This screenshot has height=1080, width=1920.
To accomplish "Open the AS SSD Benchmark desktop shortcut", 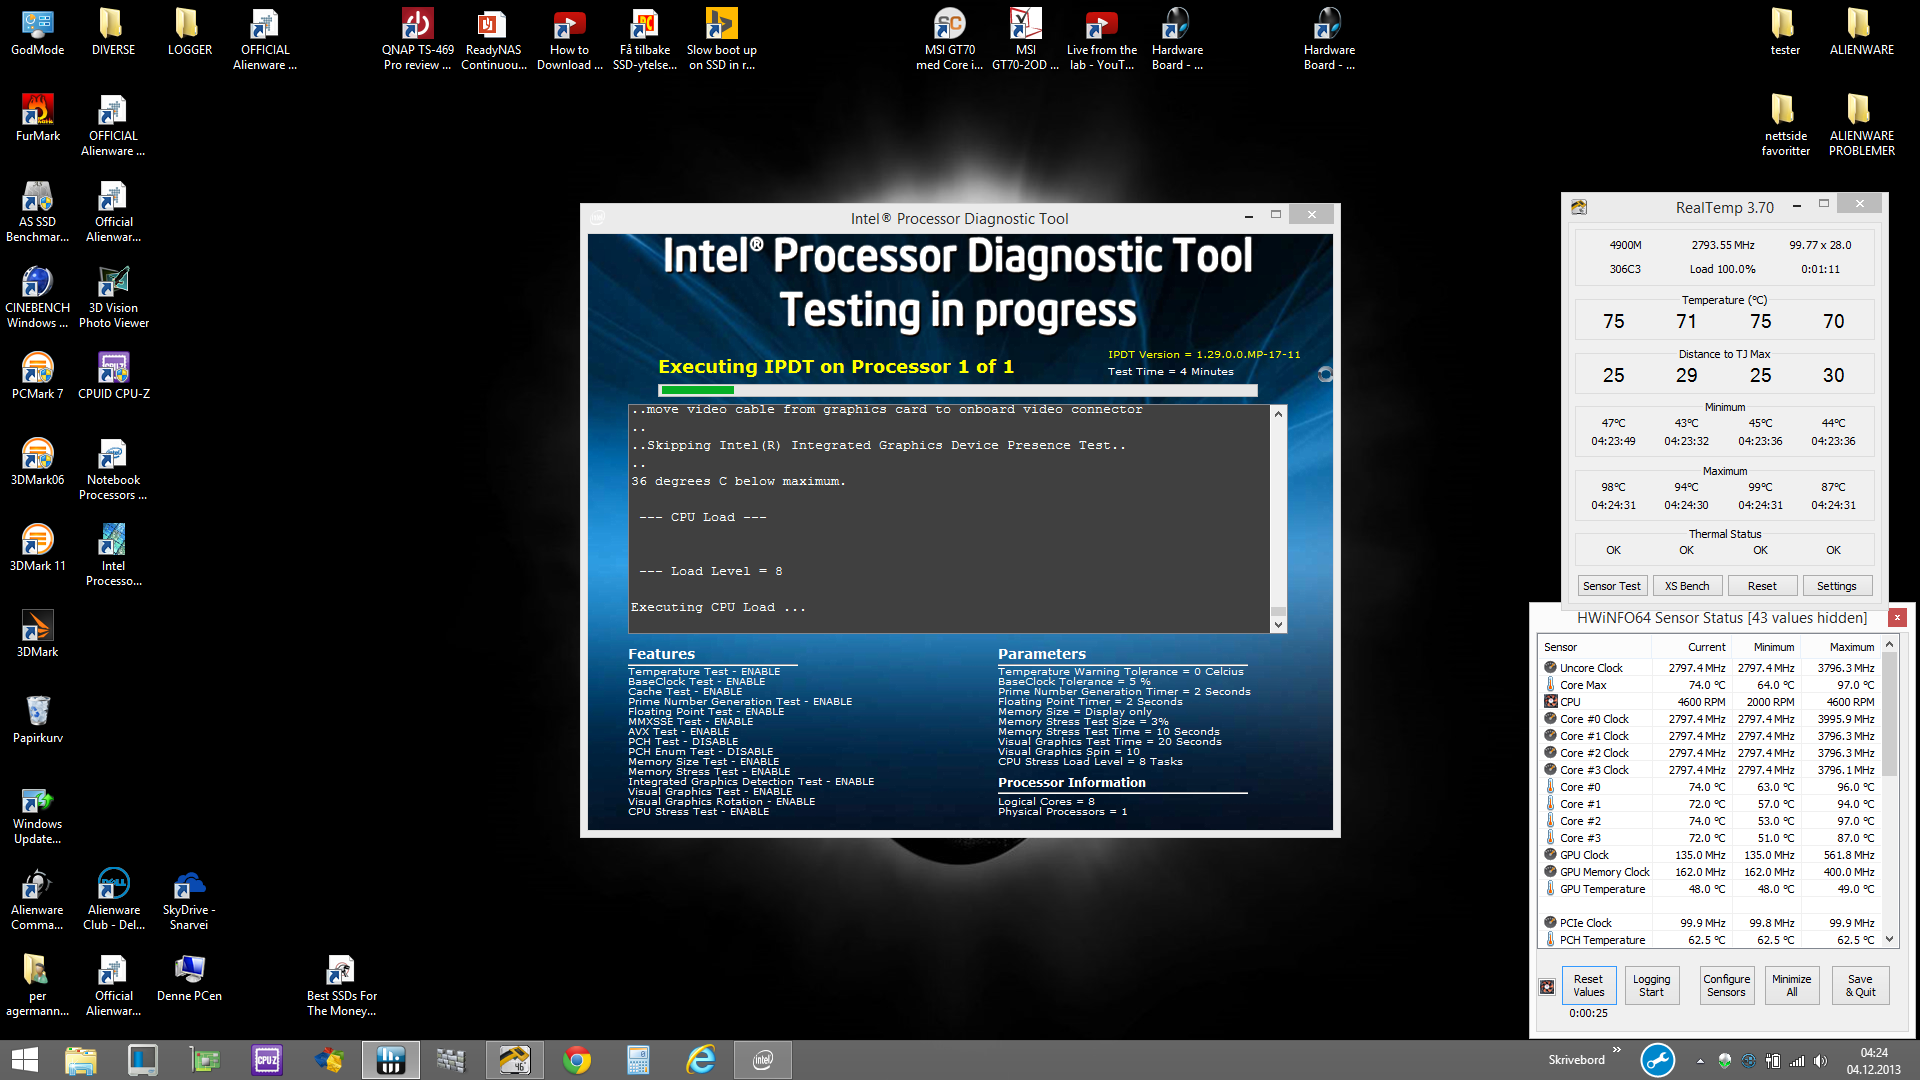I will [37, 212].
